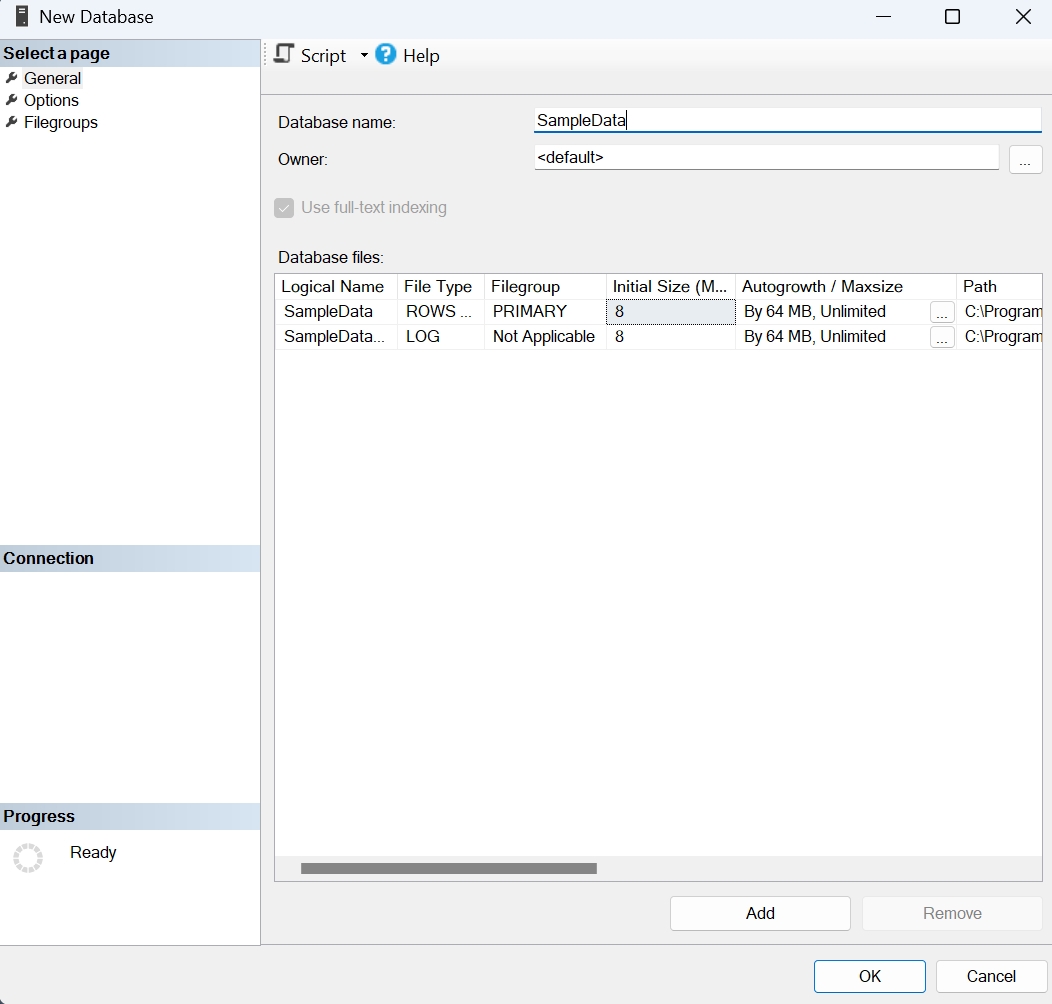Select Initial Size cell for ROWS file
1052x1004 pixels.
[670, 312]
